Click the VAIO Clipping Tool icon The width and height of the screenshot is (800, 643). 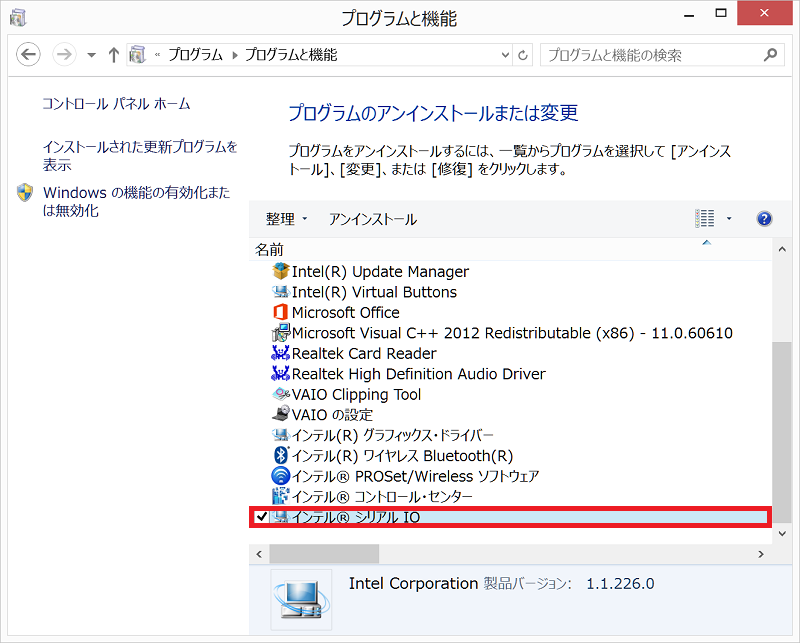click(281, 394)
